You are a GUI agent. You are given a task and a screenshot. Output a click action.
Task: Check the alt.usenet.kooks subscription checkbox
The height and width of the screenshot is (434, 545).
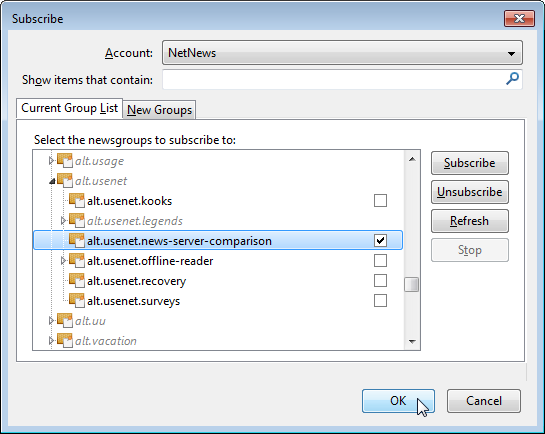380,200
